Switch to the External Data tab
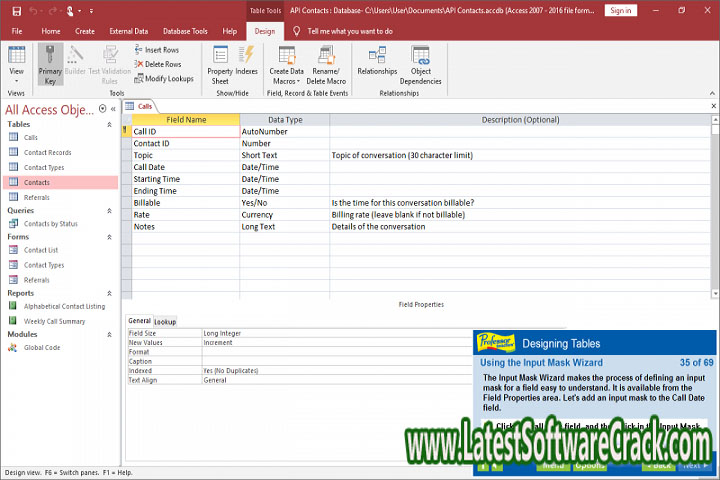Image resolution: width=720 pixels, height=480 pixels. [129, 31]
